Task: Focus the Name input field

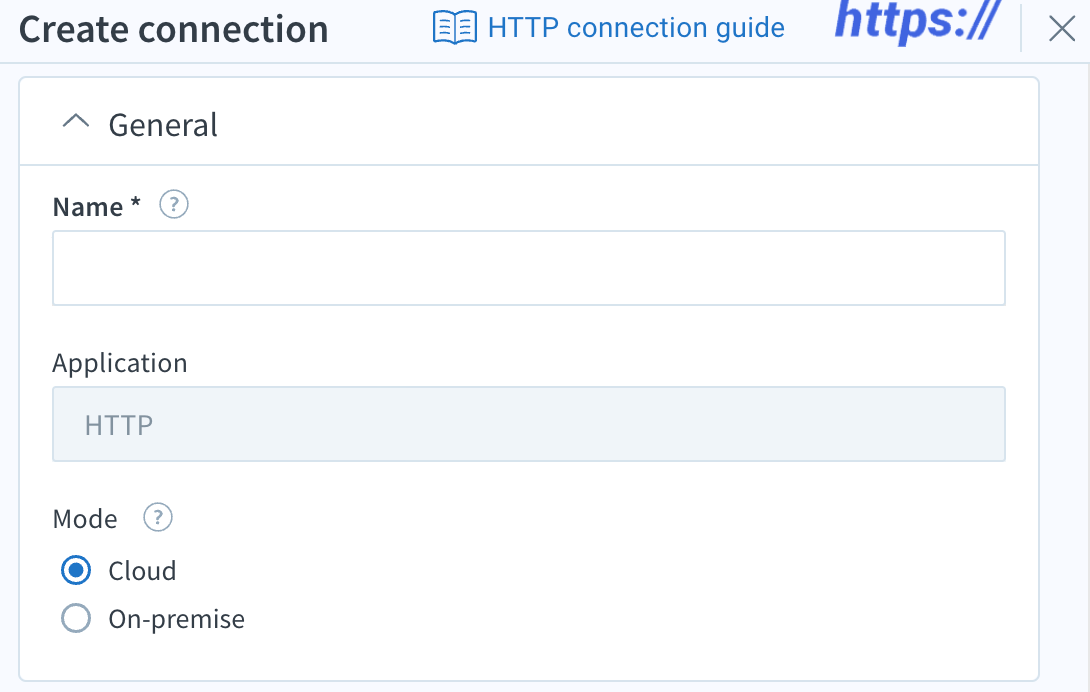Action: [529, 268]
